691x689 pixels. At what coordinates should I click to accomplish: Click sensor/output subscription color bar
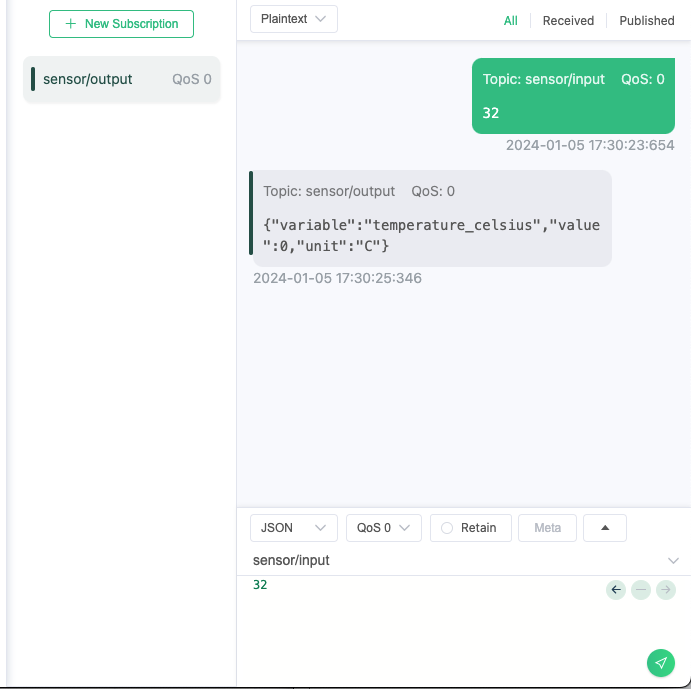33,79
